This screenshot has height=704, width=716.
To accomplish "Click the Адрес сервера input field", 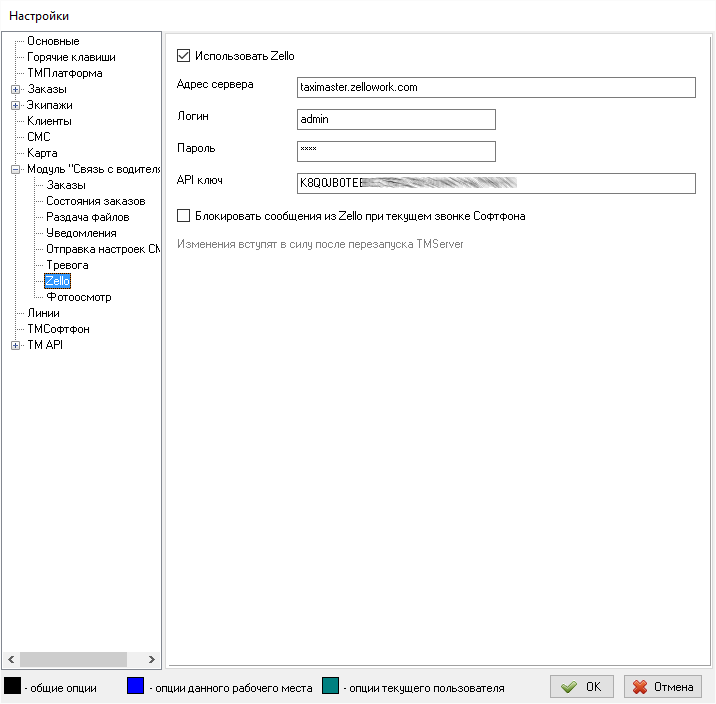I will tap(495, 87).
